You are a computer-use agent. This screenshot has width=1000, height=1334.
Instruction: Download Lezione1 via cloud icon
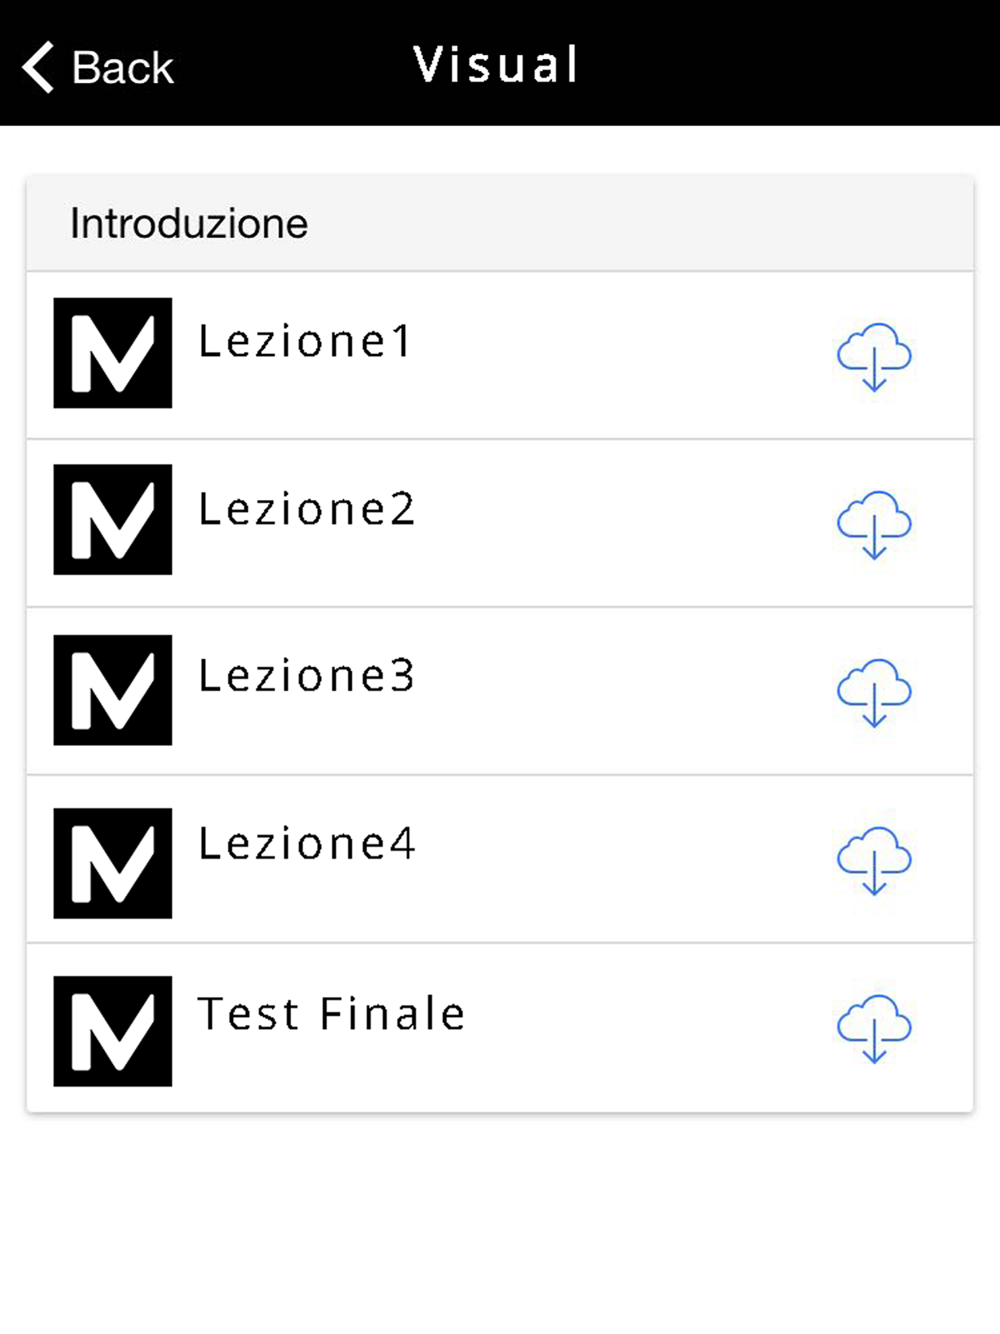pyautogui.click(x=874, y=356)
